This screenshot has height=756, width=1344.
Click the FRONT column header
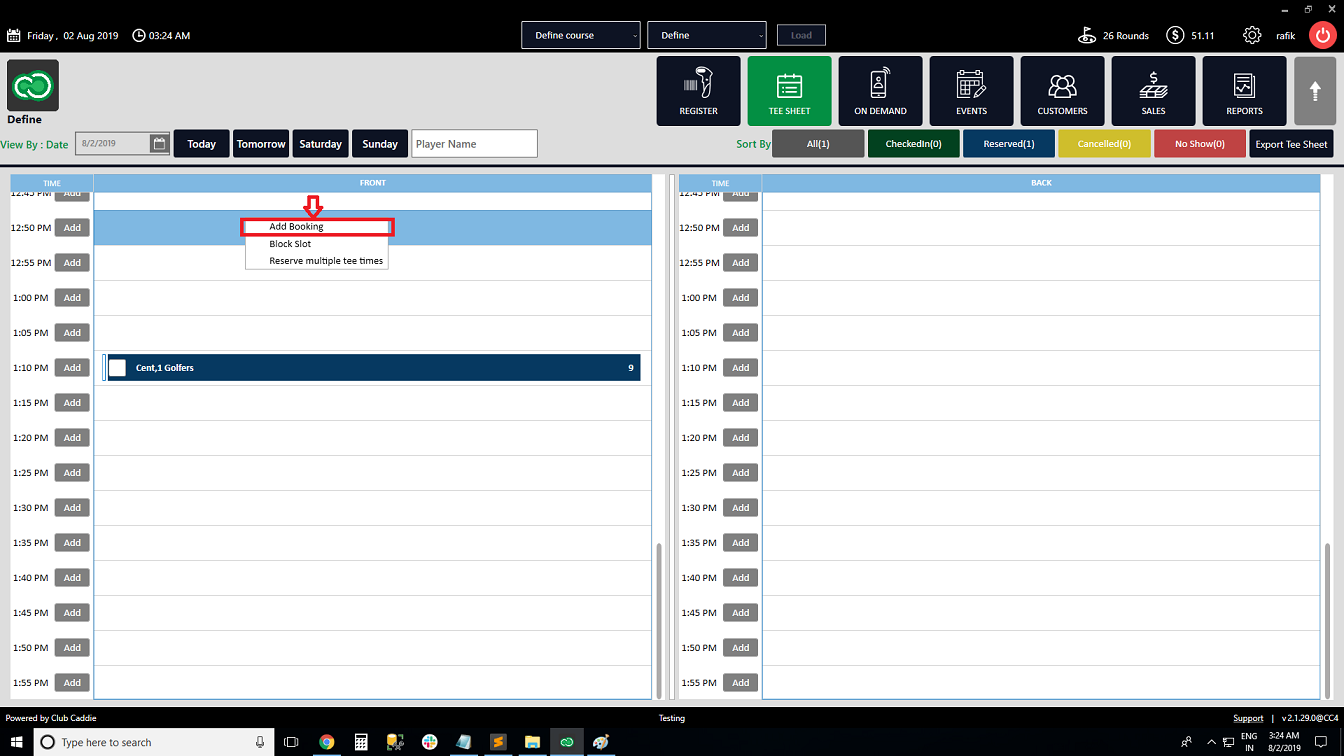pyautogui.click(x=372, y=183)
